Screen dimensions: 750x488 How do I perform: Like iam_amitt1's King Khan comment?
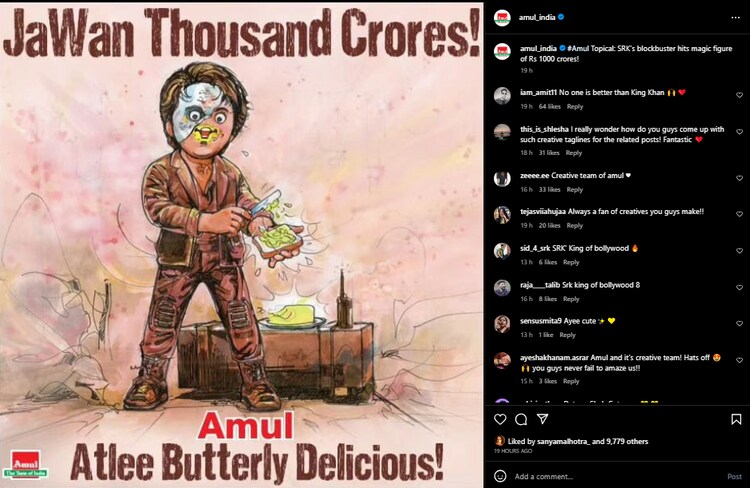[738, 96]
